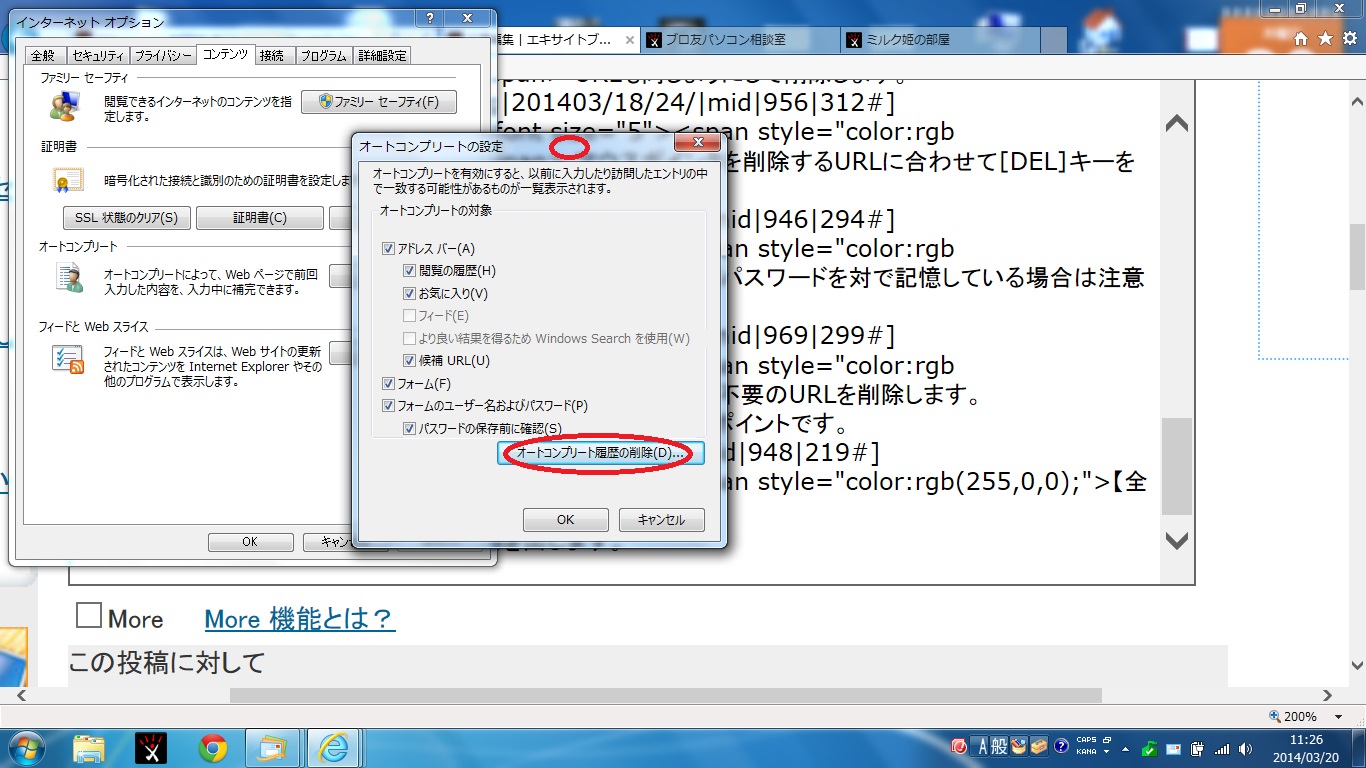Screen dimensions: 1366x768
Task: Go to the Internet Explorer home page
Action: (x=1301, y=39)
